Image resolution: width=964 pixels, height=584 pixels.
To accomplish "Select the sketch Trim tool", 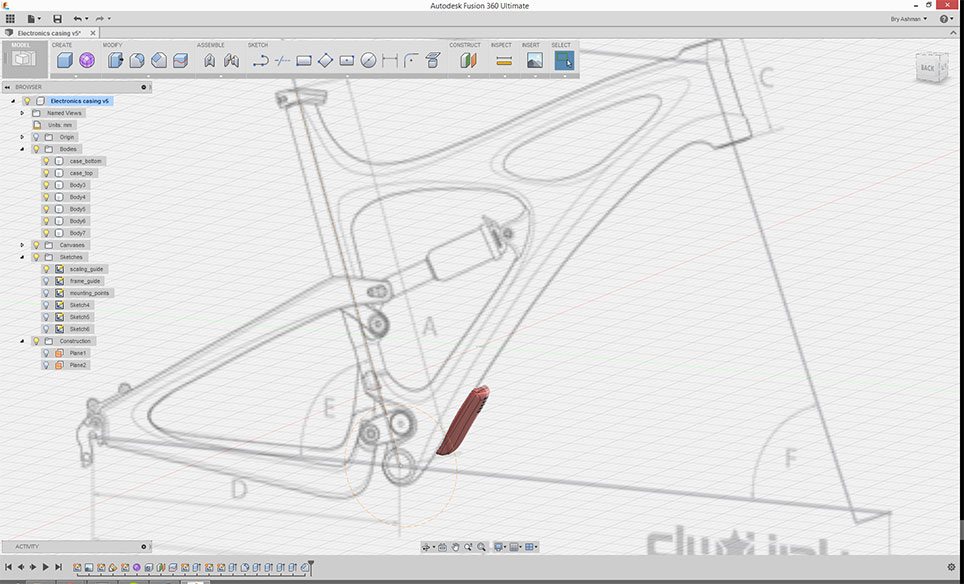I will pos(282,60).
